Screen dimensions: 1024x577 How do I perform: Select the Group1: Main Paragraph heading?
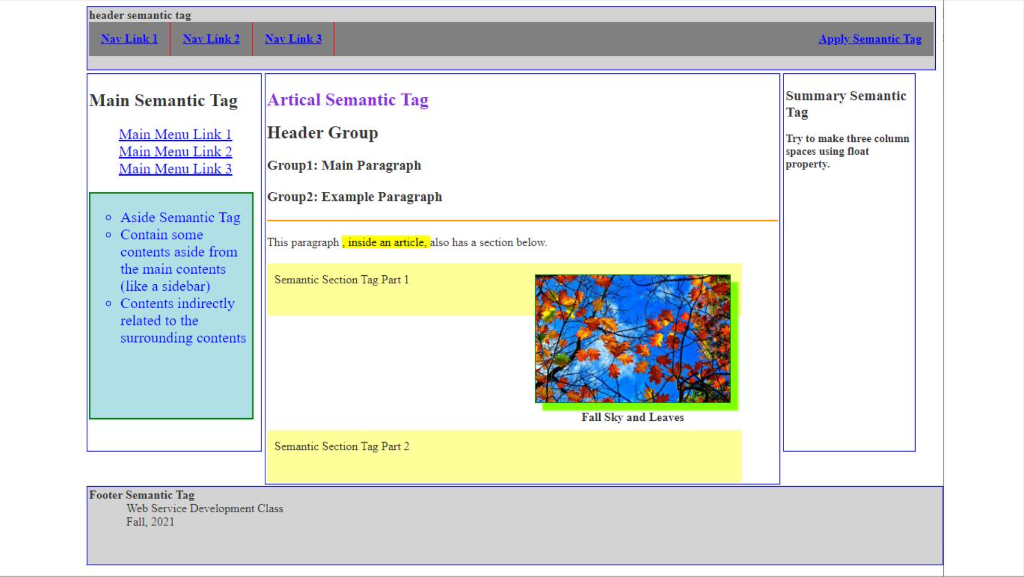click(x=343, y=166)
